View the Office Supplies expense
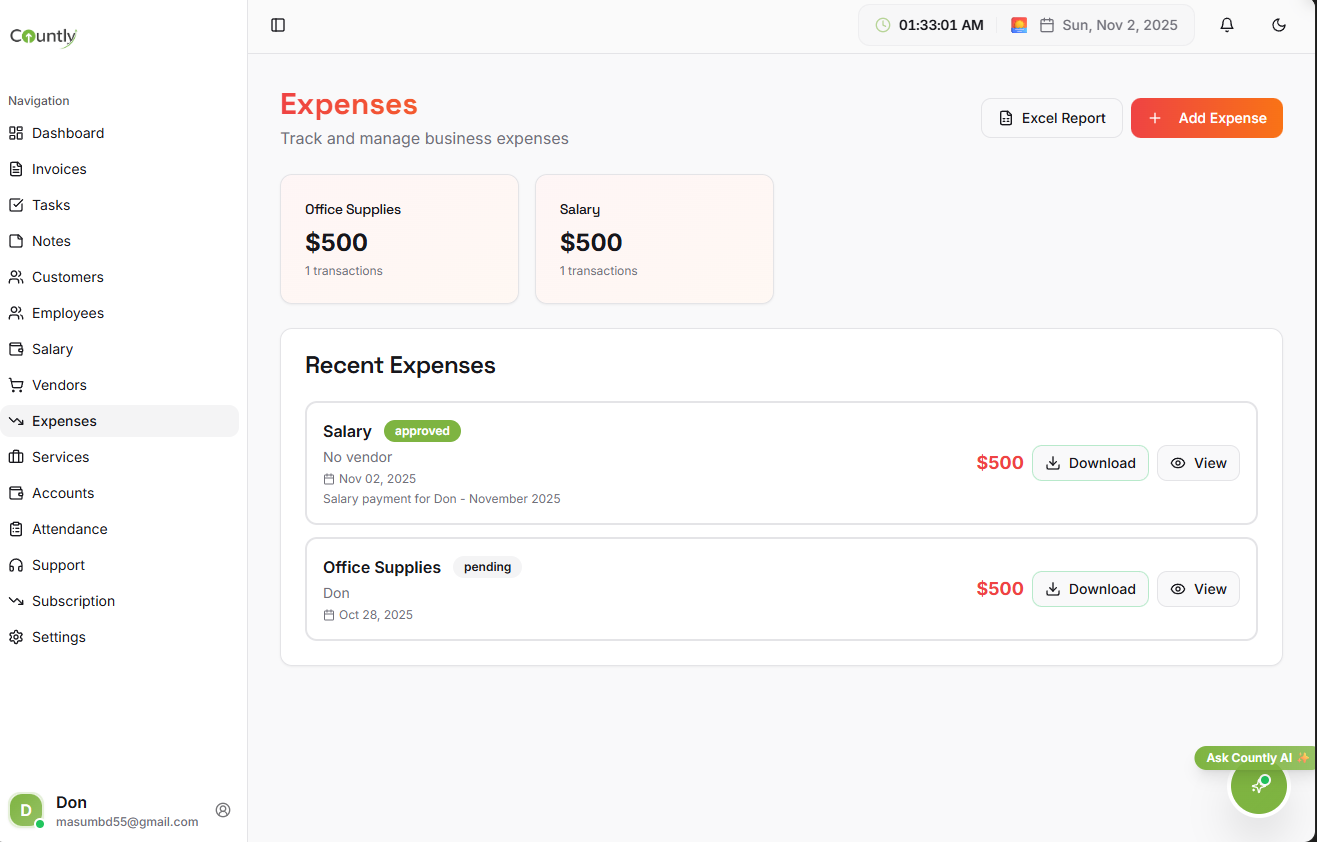Image resolution: width=1317 pixels, height=842 pixels. 1198,589
